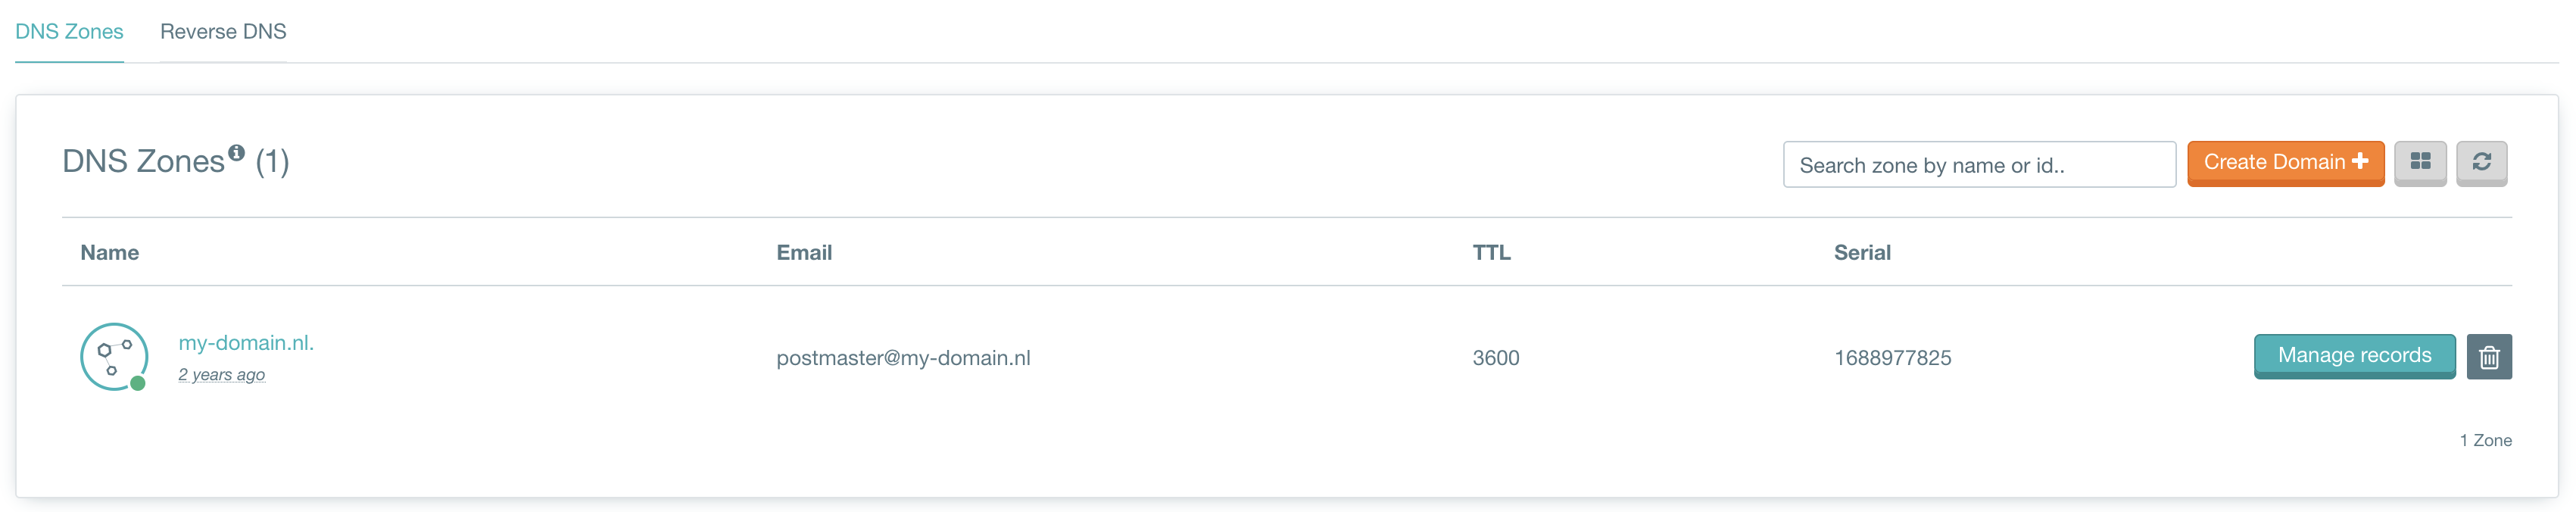Select the TTL column header
Screen dimensions: 2576x512
(x=1491, y=253)
